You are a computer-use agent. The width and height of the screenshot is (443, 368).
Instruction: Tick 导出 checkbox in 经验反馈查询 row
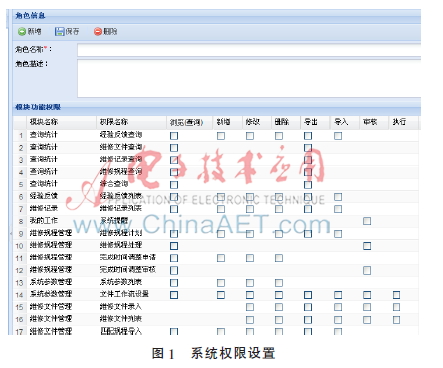[x=308, y=136]
